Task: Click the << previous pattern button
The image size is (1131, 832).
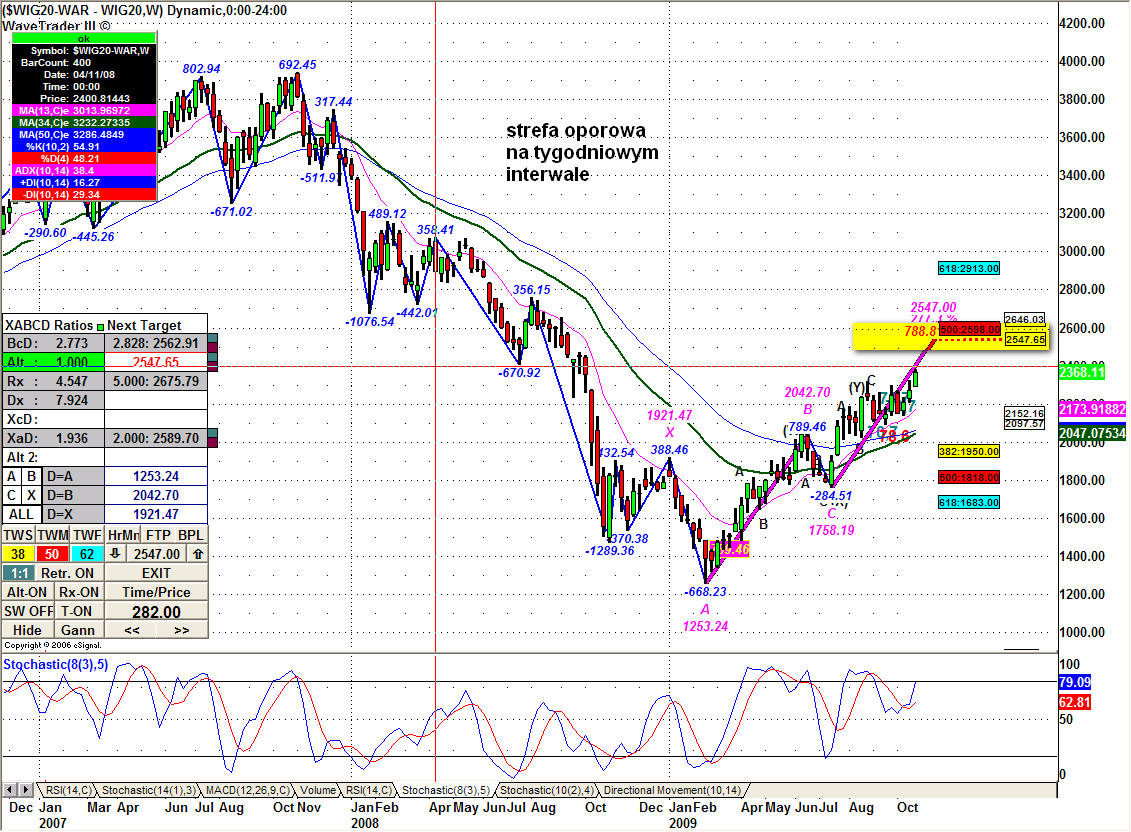Action: click(x=131, y=630)
